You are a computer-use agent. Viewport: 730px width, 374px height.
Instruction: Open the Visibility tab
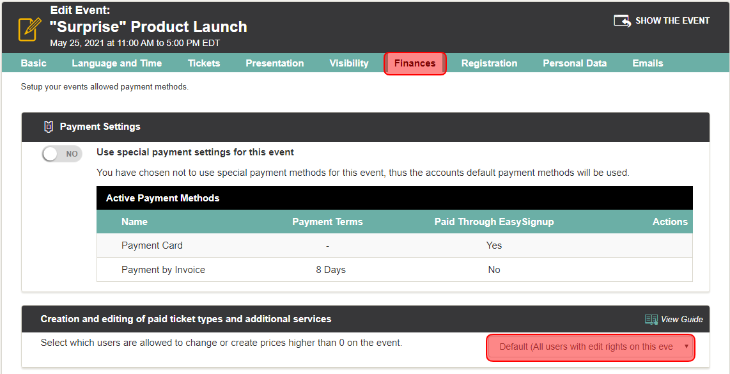click(349, 63)
